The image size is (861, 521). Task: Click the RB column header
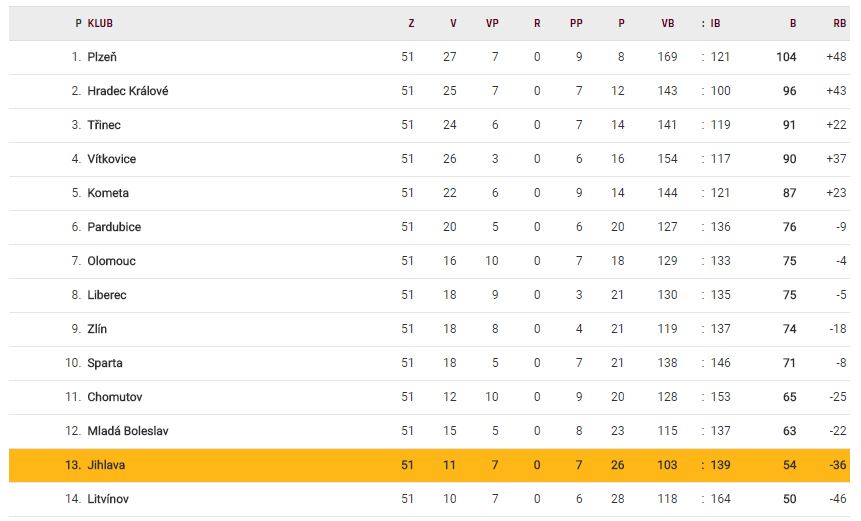pyautogui.click(x=839, y=23)
